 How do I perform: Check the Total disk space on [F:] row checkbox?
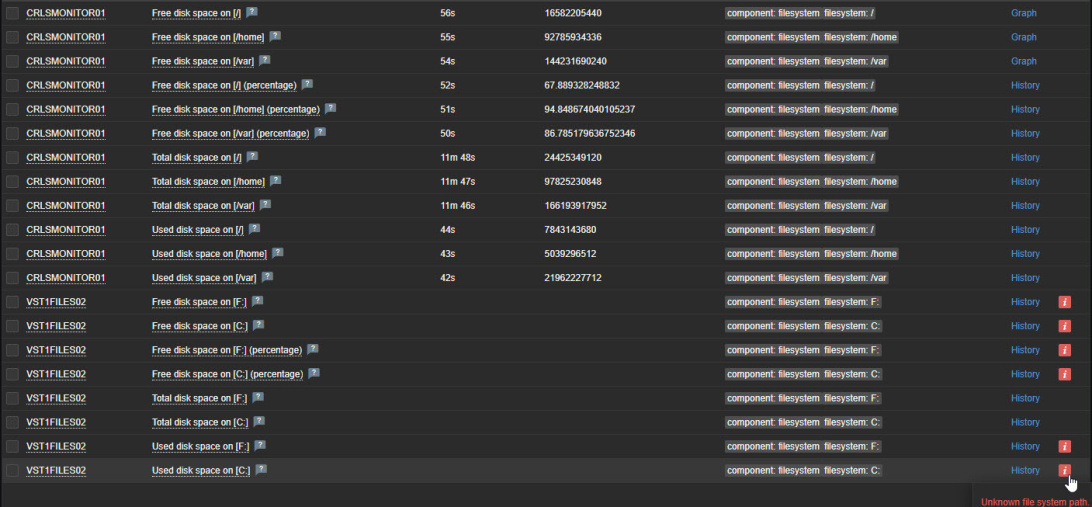(13, 398)
